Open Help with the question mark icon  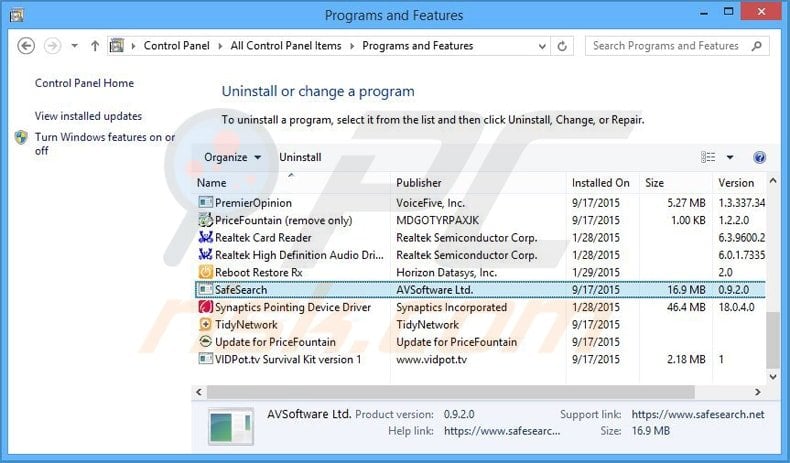(x=759, y=157)
